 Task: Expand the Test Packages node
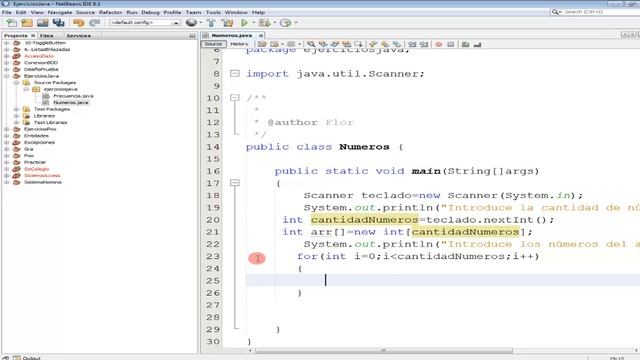(16, 109)
